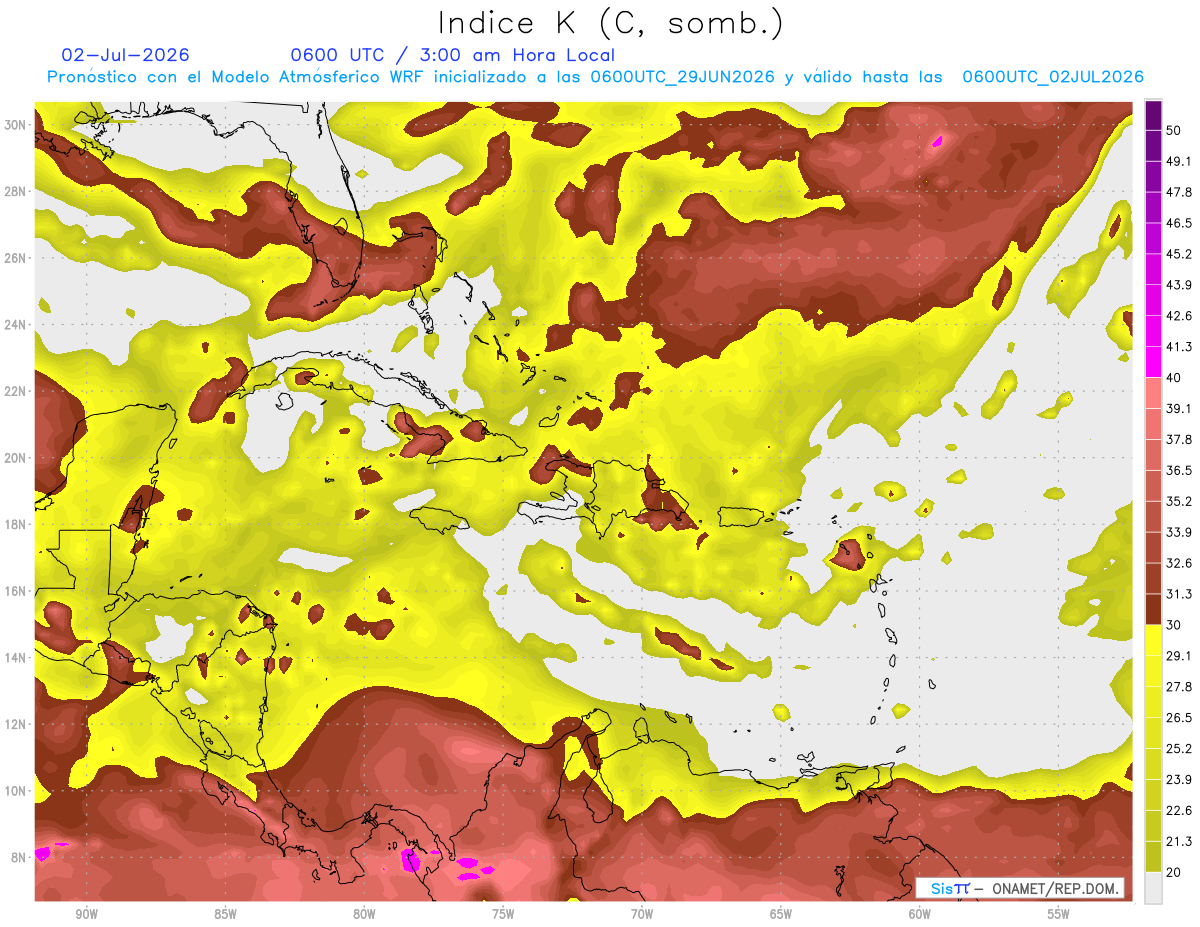Click the gray colorbar swatch below 20
Screen dimensions: 1200x927
[1153, 888]
